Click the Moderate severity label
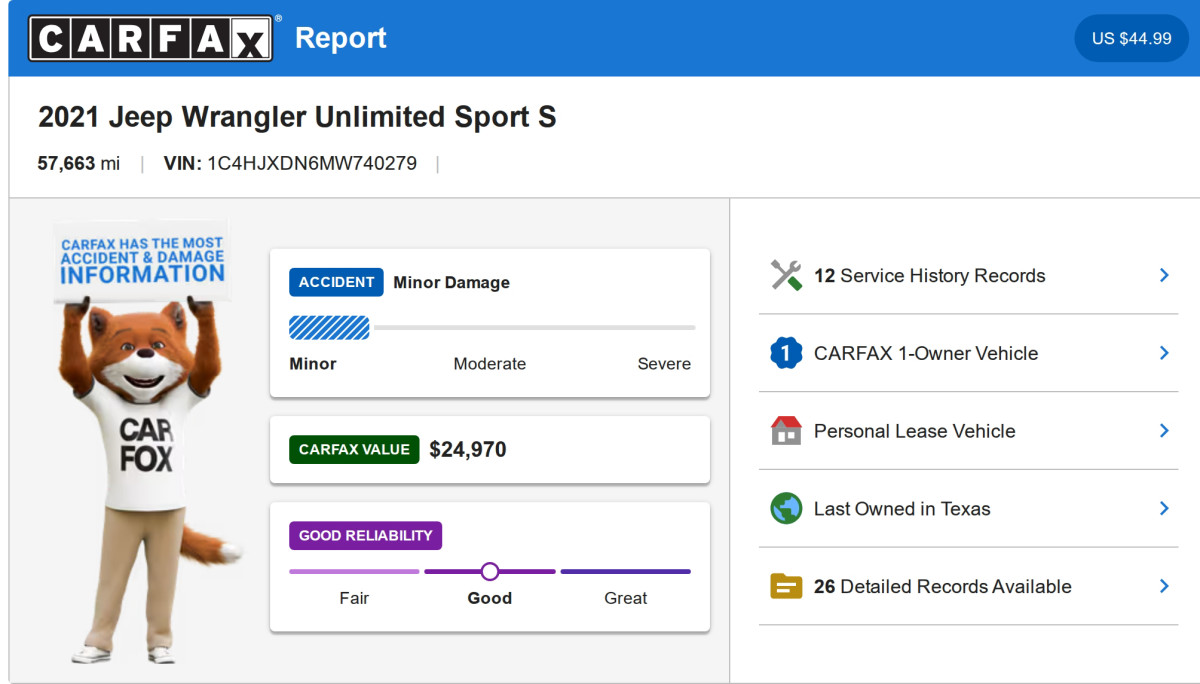Viewport: 1200px width, 684px height. coord(490,364)
